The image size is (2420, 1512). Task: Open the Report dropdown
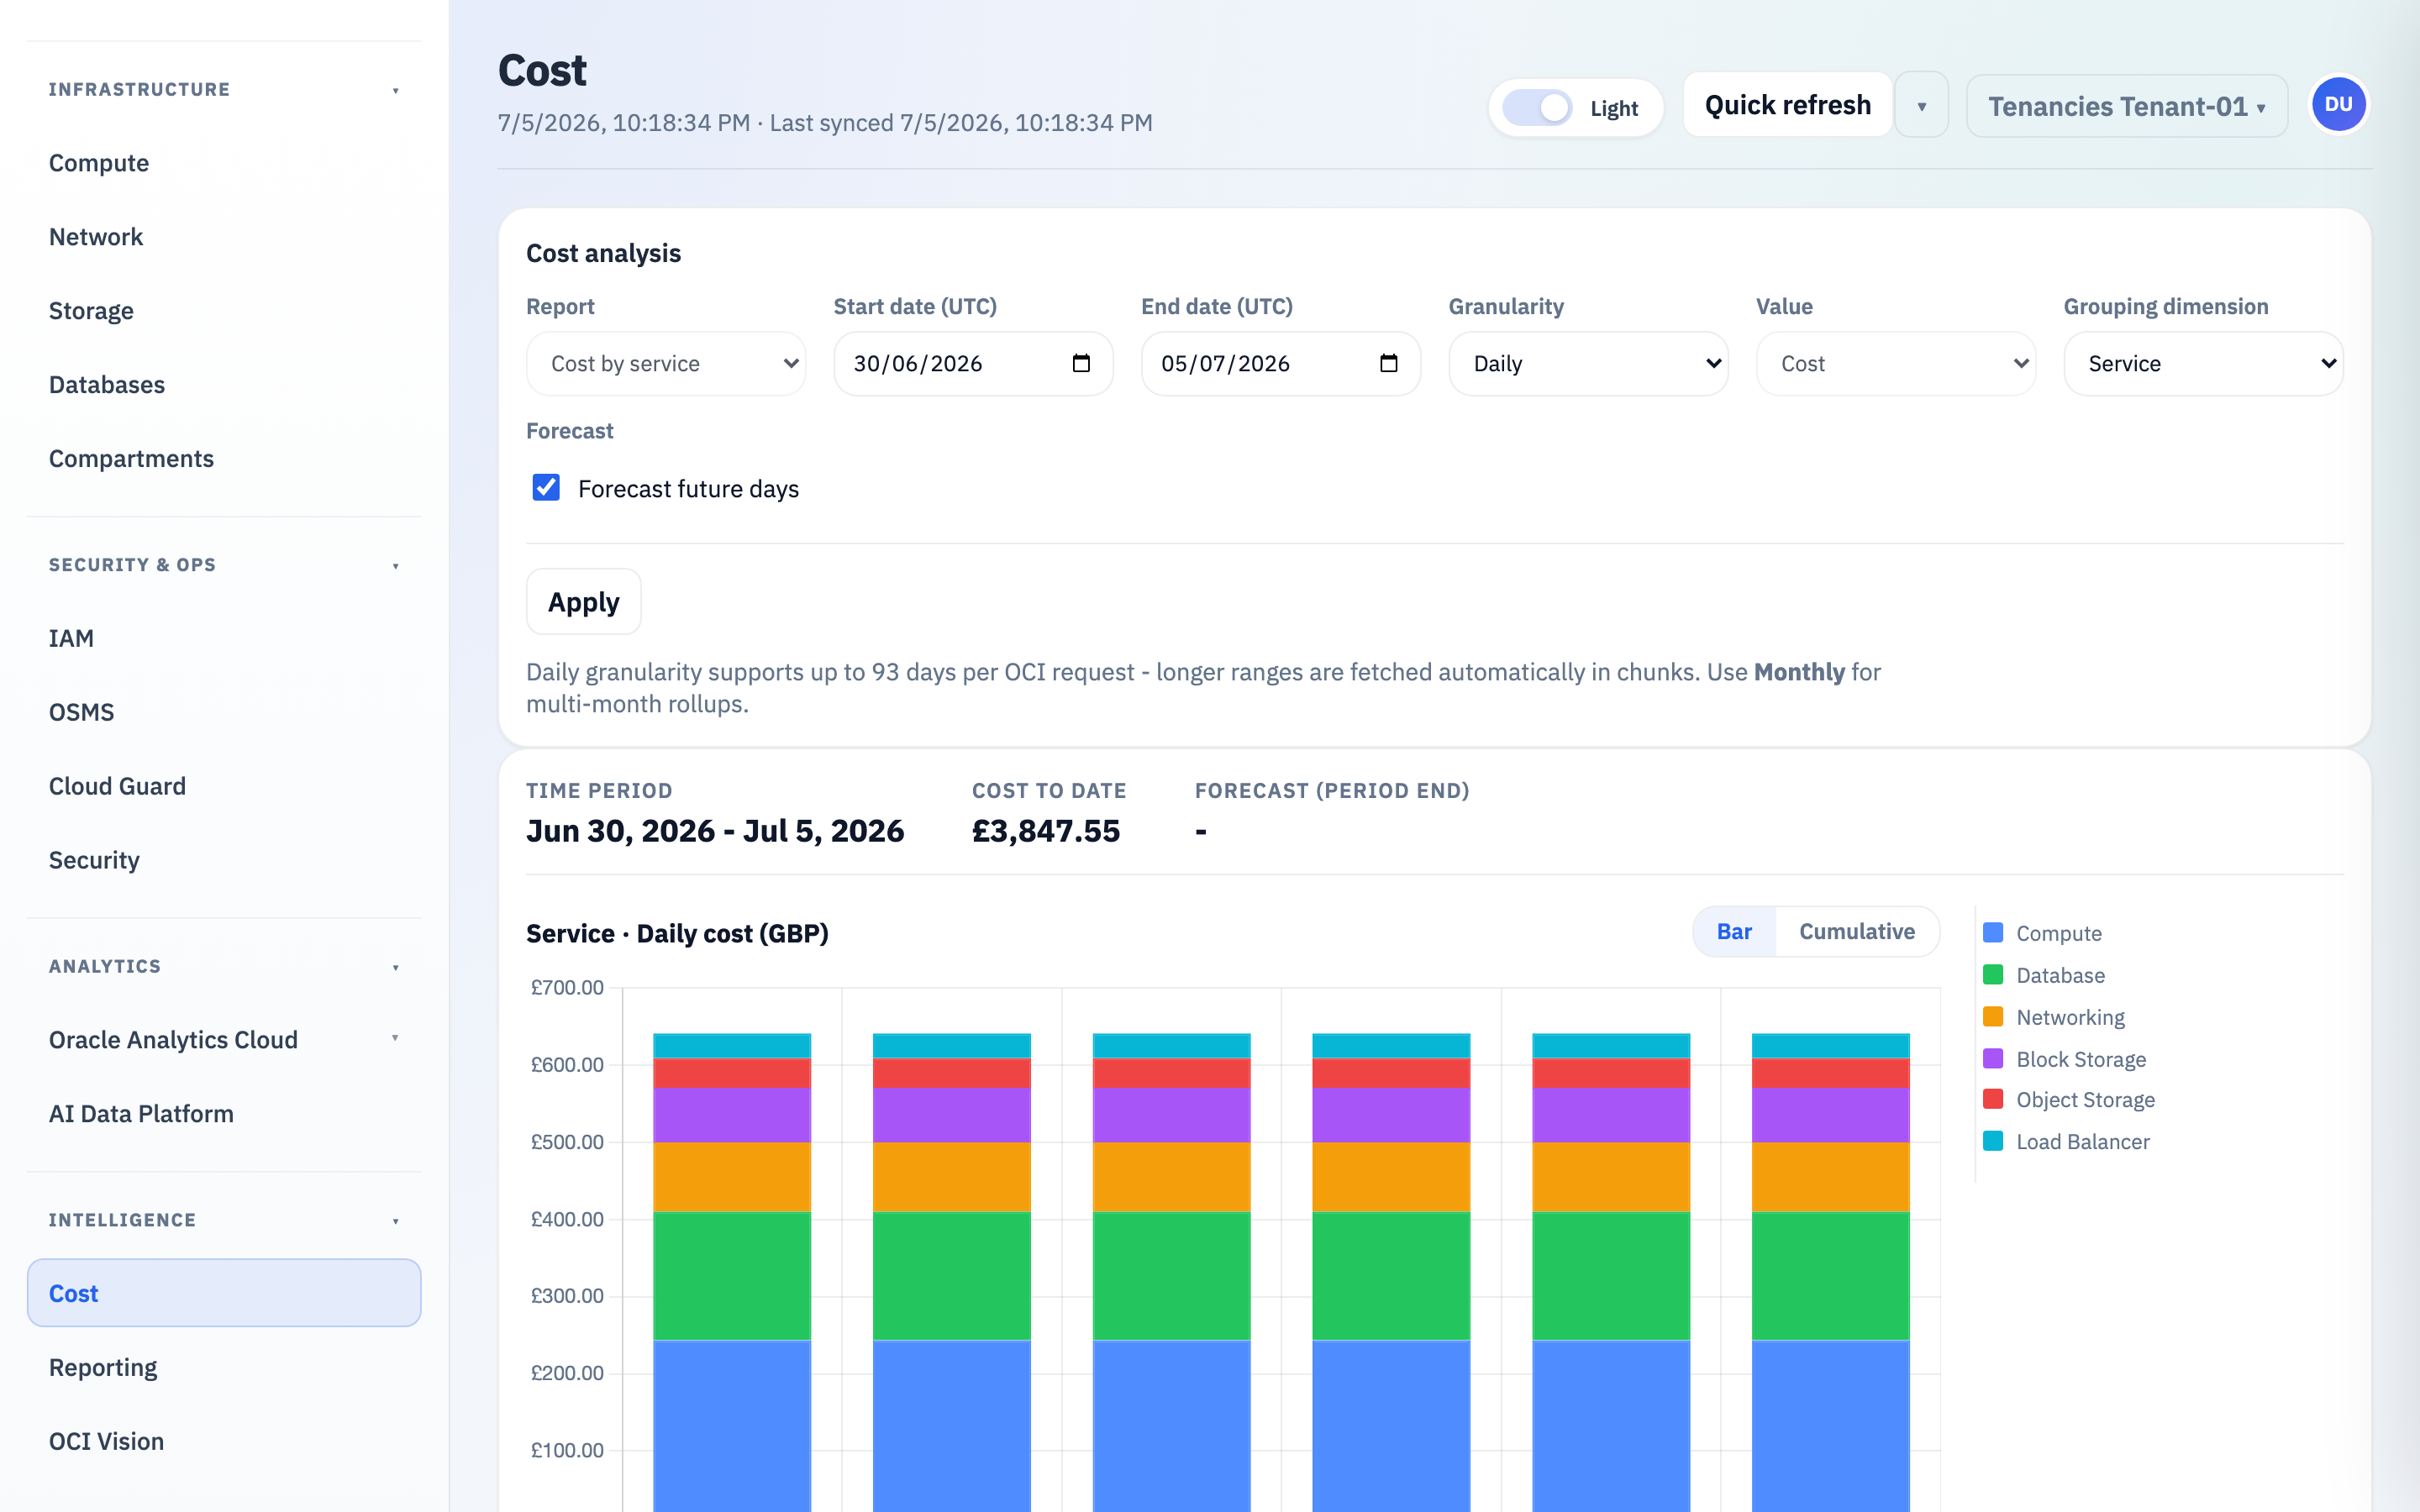(666, 364)
